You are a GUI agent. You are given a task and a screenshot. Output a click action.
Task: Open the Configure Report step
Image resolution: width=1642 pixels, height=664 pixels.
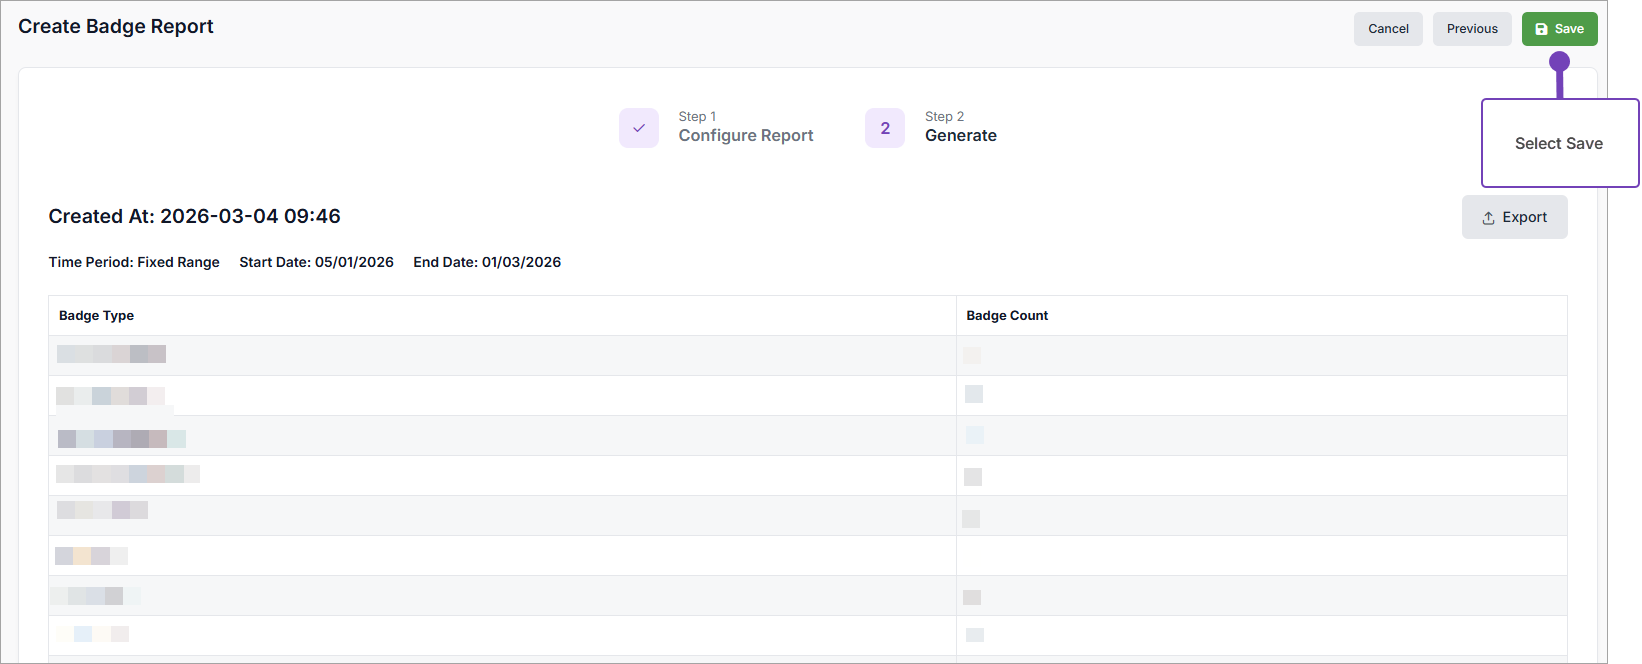pos(745,135)
